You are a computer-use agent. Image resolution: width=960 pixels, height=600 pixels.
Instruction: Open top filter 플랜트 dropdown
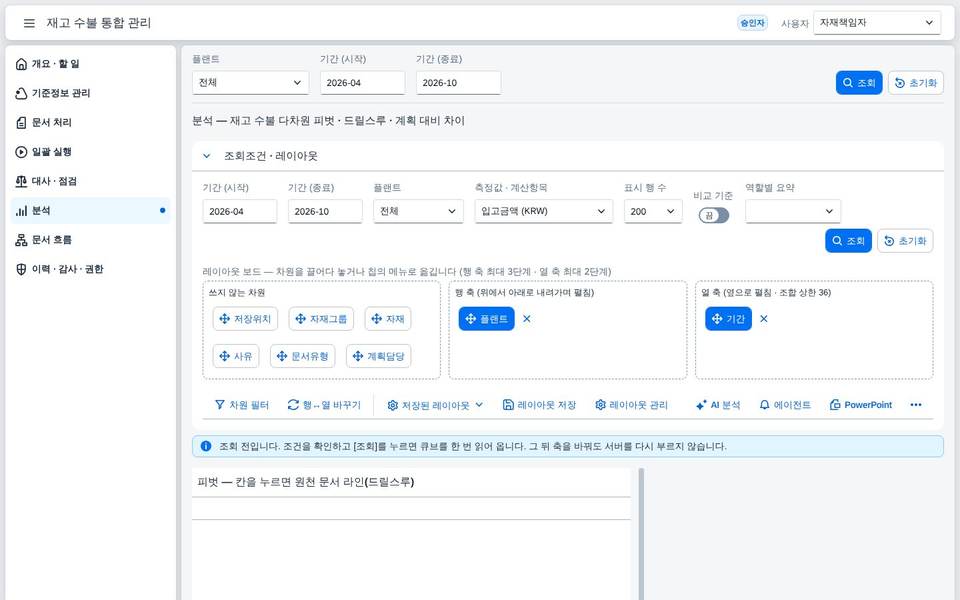(250, 83)
